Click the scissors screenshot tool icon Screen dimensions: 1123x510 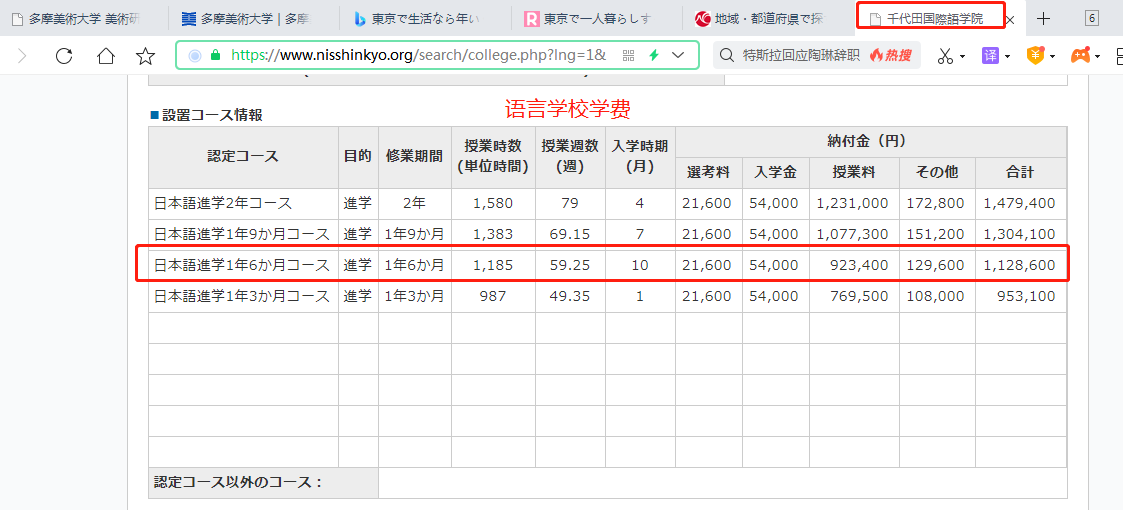[x=945, y=56]
